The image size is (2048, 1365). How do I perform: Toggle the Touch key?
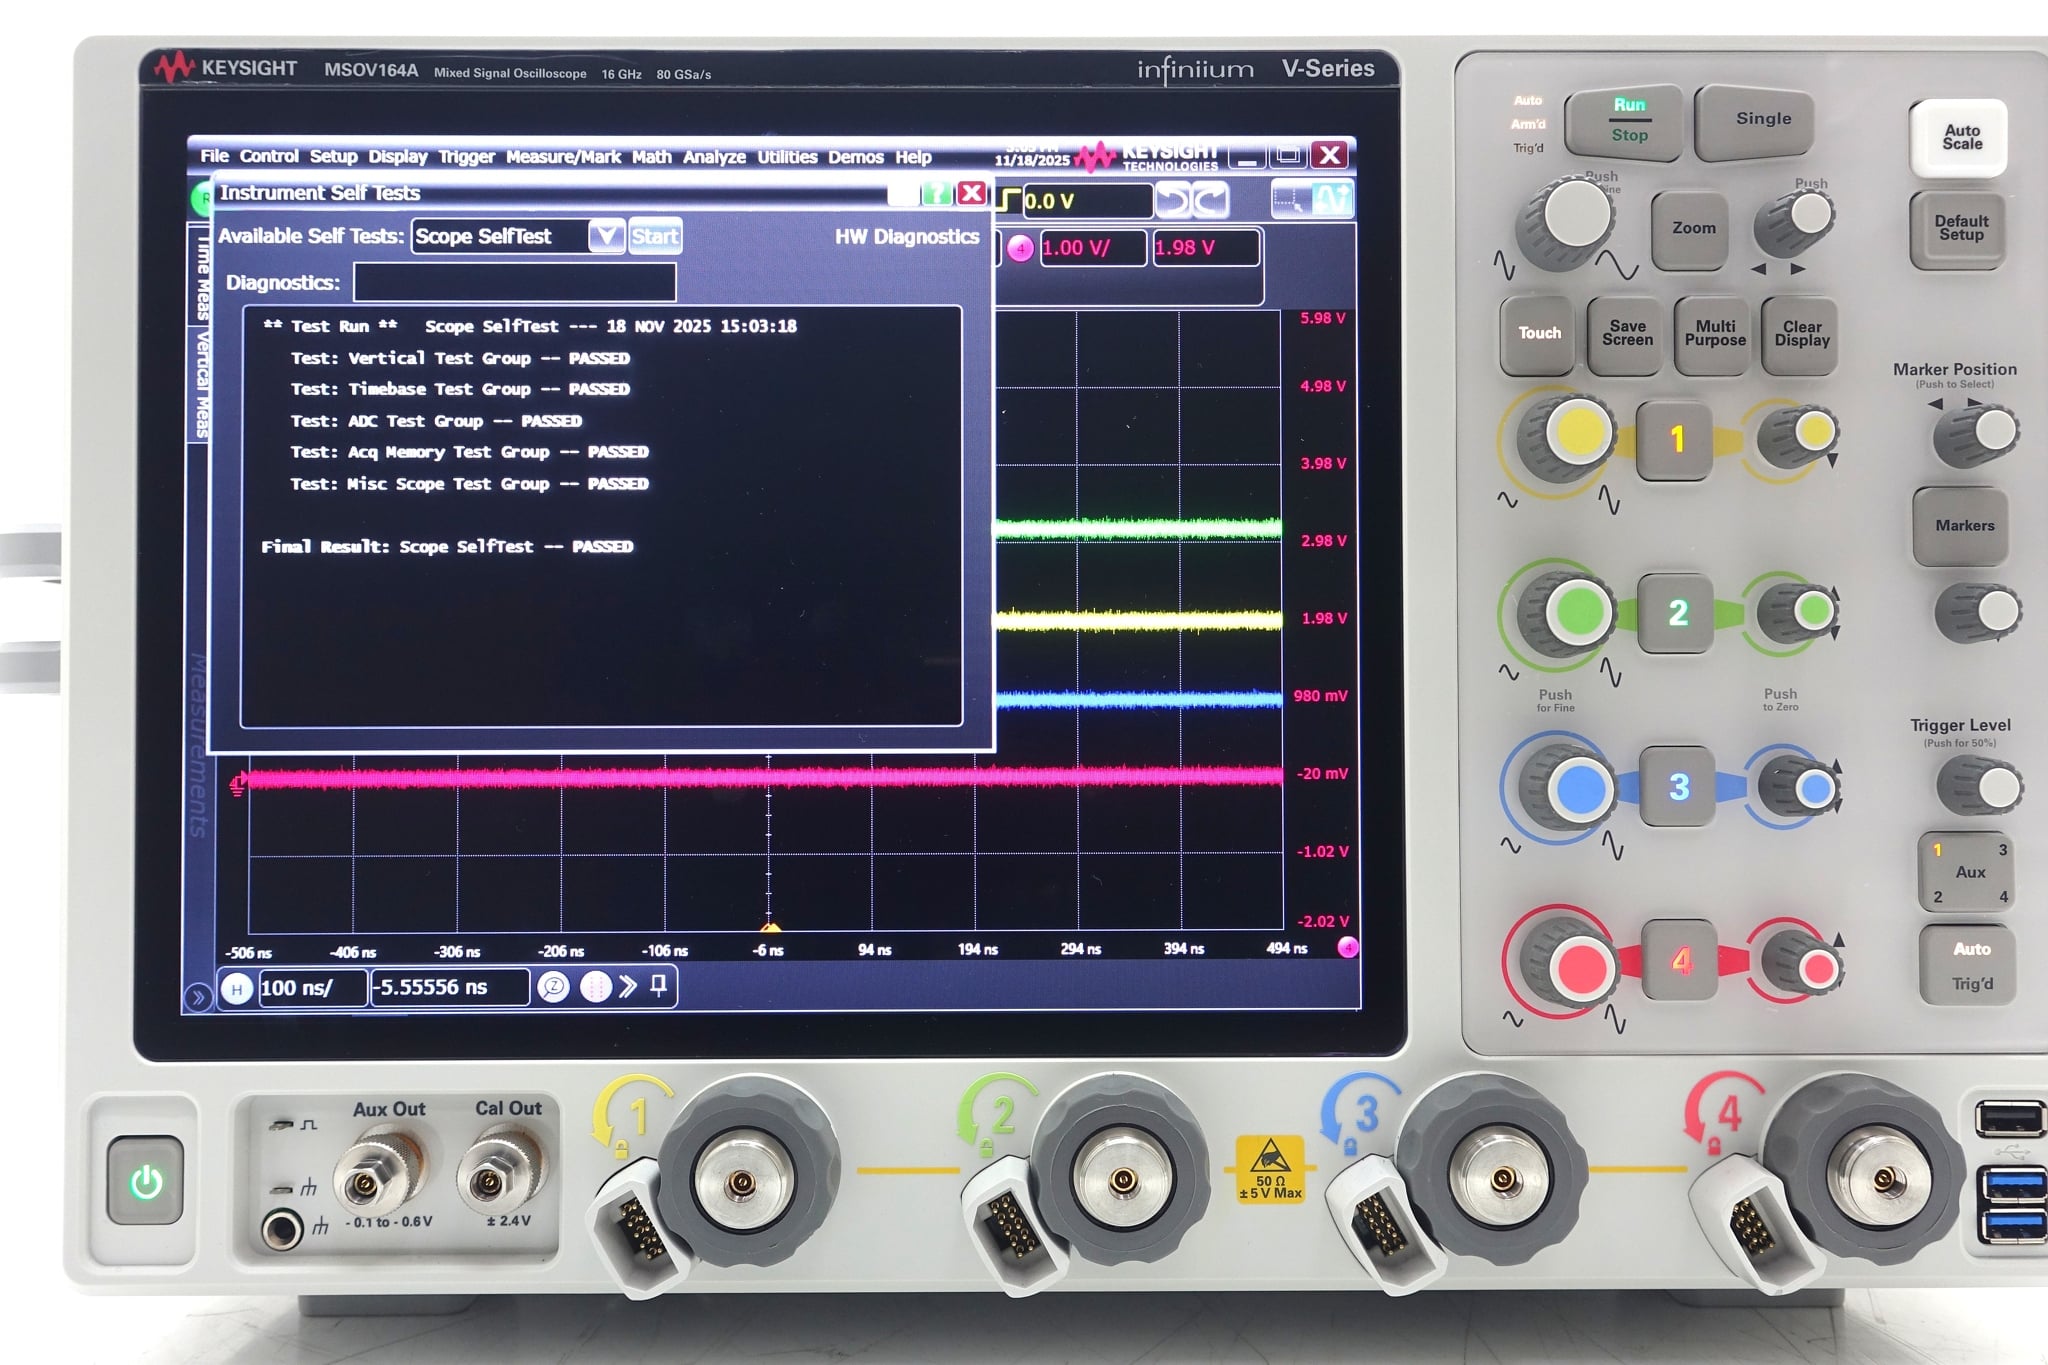[x=1538, y=334]
